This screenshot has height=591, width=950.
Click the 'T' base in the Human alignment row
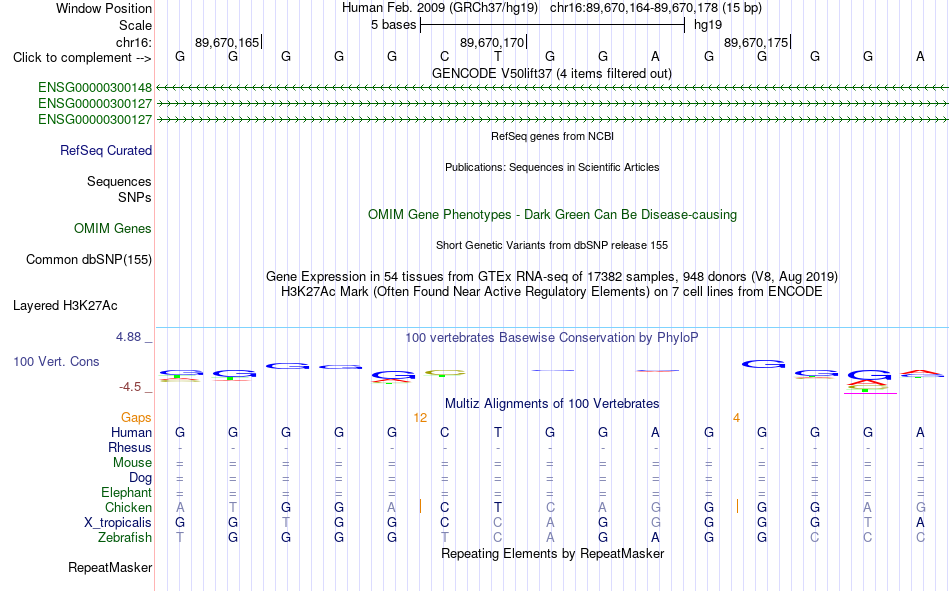coord(497,433)
